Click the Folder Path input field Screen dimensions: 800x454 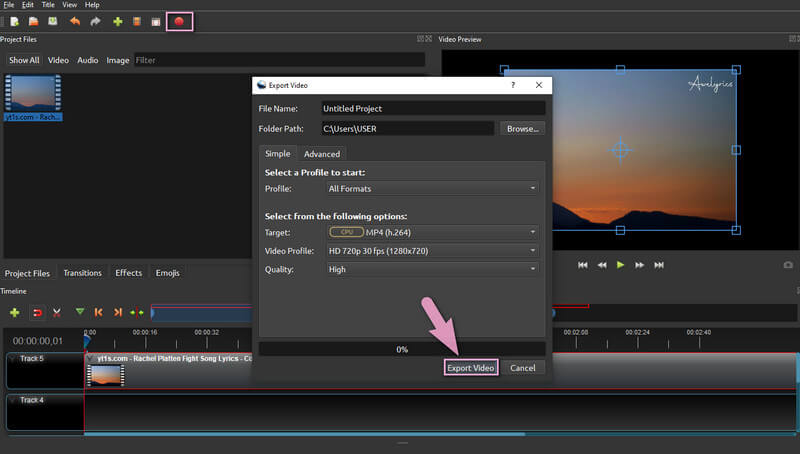tap(408, 129)
